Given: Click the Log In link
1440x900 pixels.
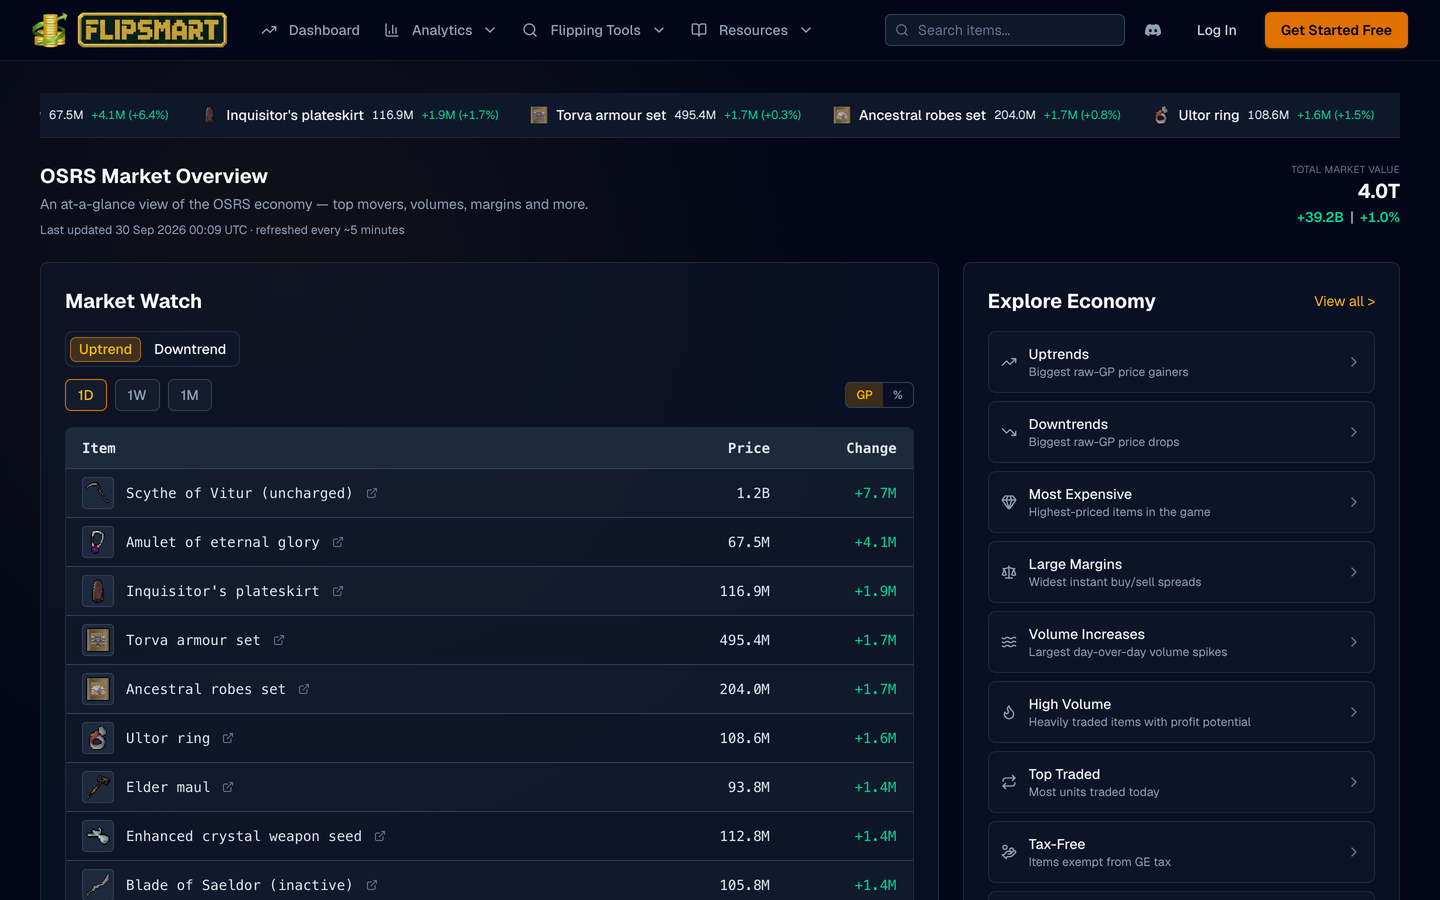Looking at the screenshot, I should pyautogui.click(x=1216, y=30).
